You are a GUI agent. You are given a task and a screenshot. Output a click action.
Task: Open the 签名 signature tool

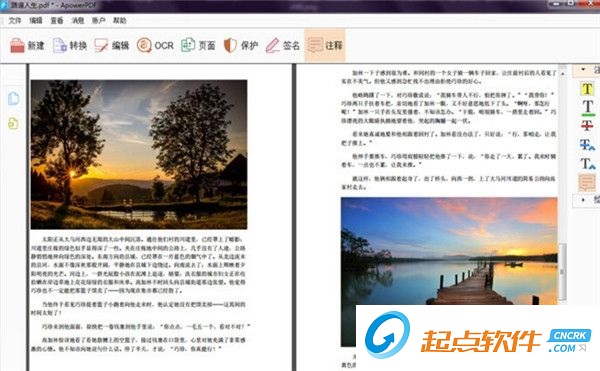282,46
